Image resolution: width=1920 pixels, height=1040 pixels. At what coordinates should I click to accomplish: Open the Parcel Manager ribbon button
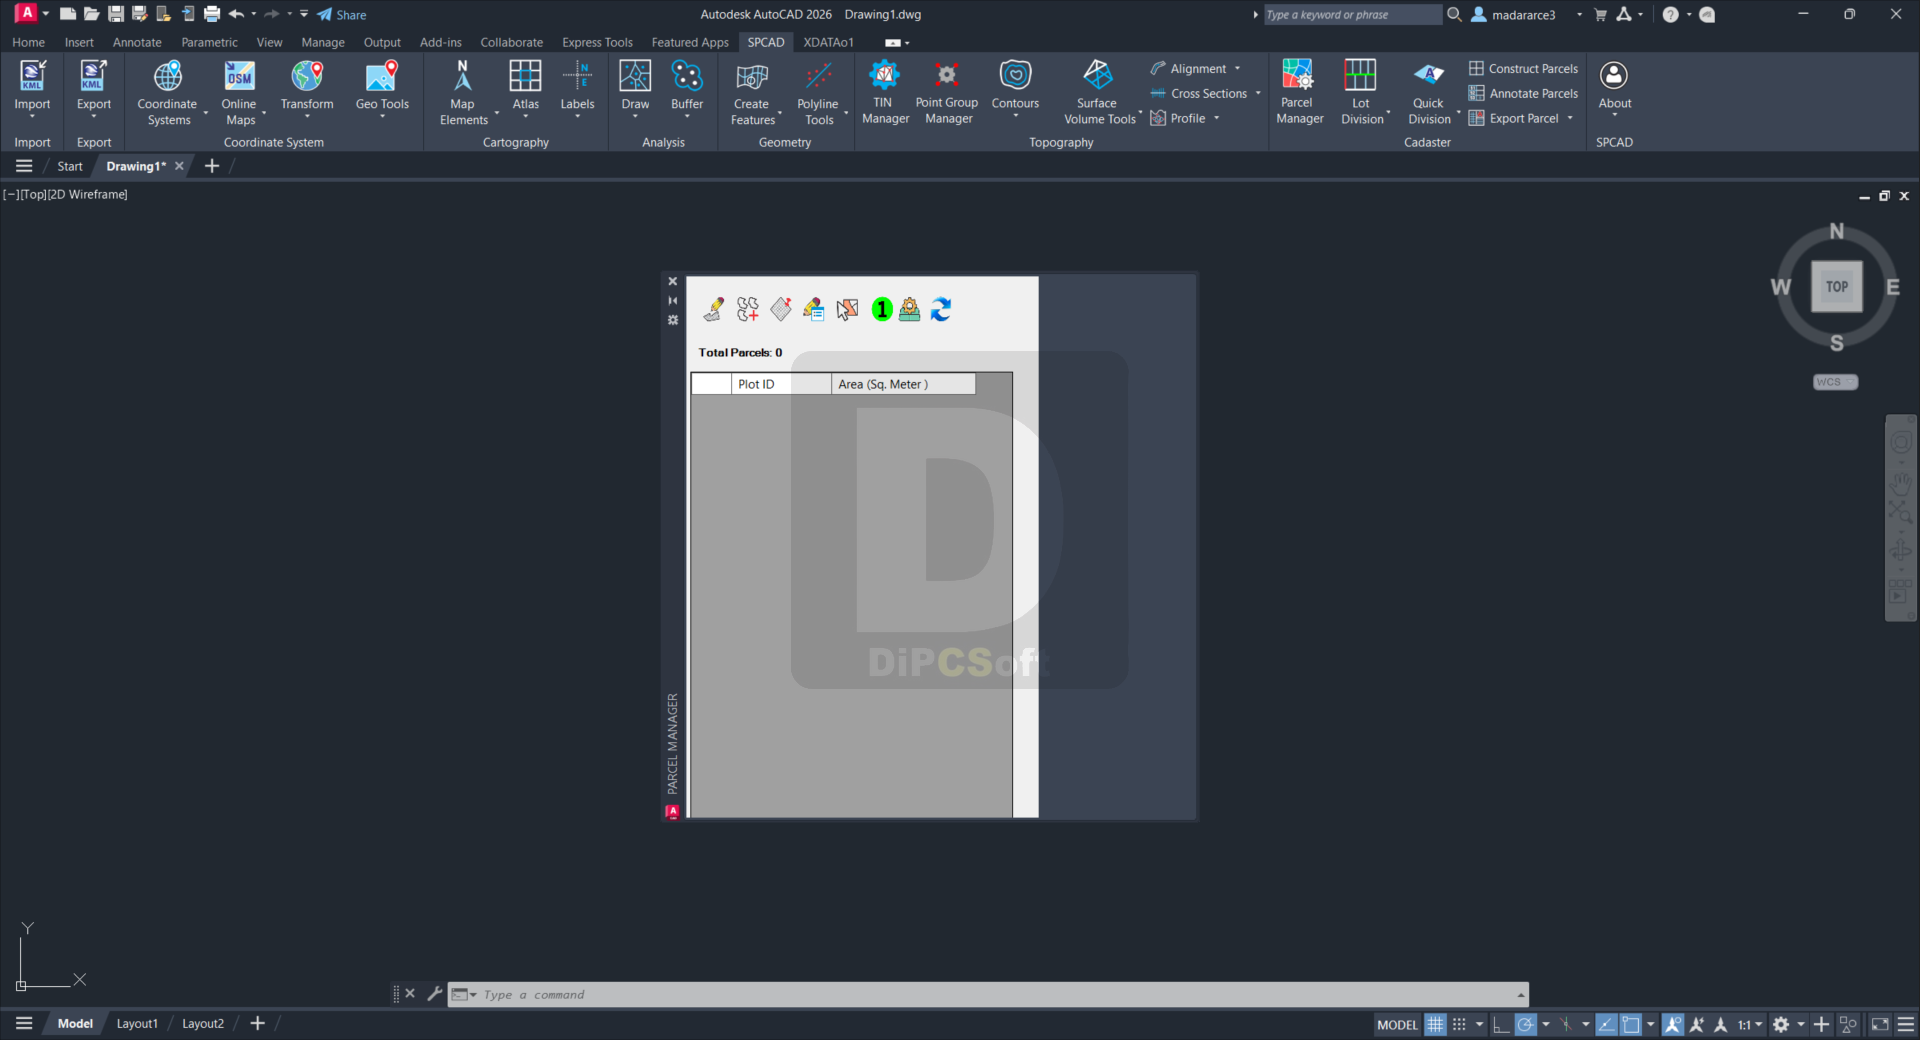click(x=1299, y=92)
